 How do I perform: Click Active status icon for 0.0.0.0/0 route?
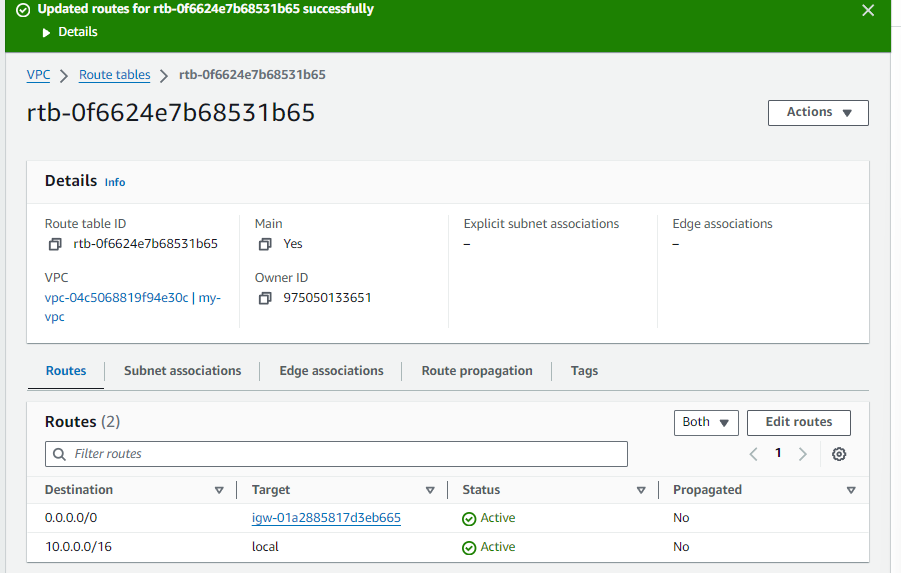(469, 518)
